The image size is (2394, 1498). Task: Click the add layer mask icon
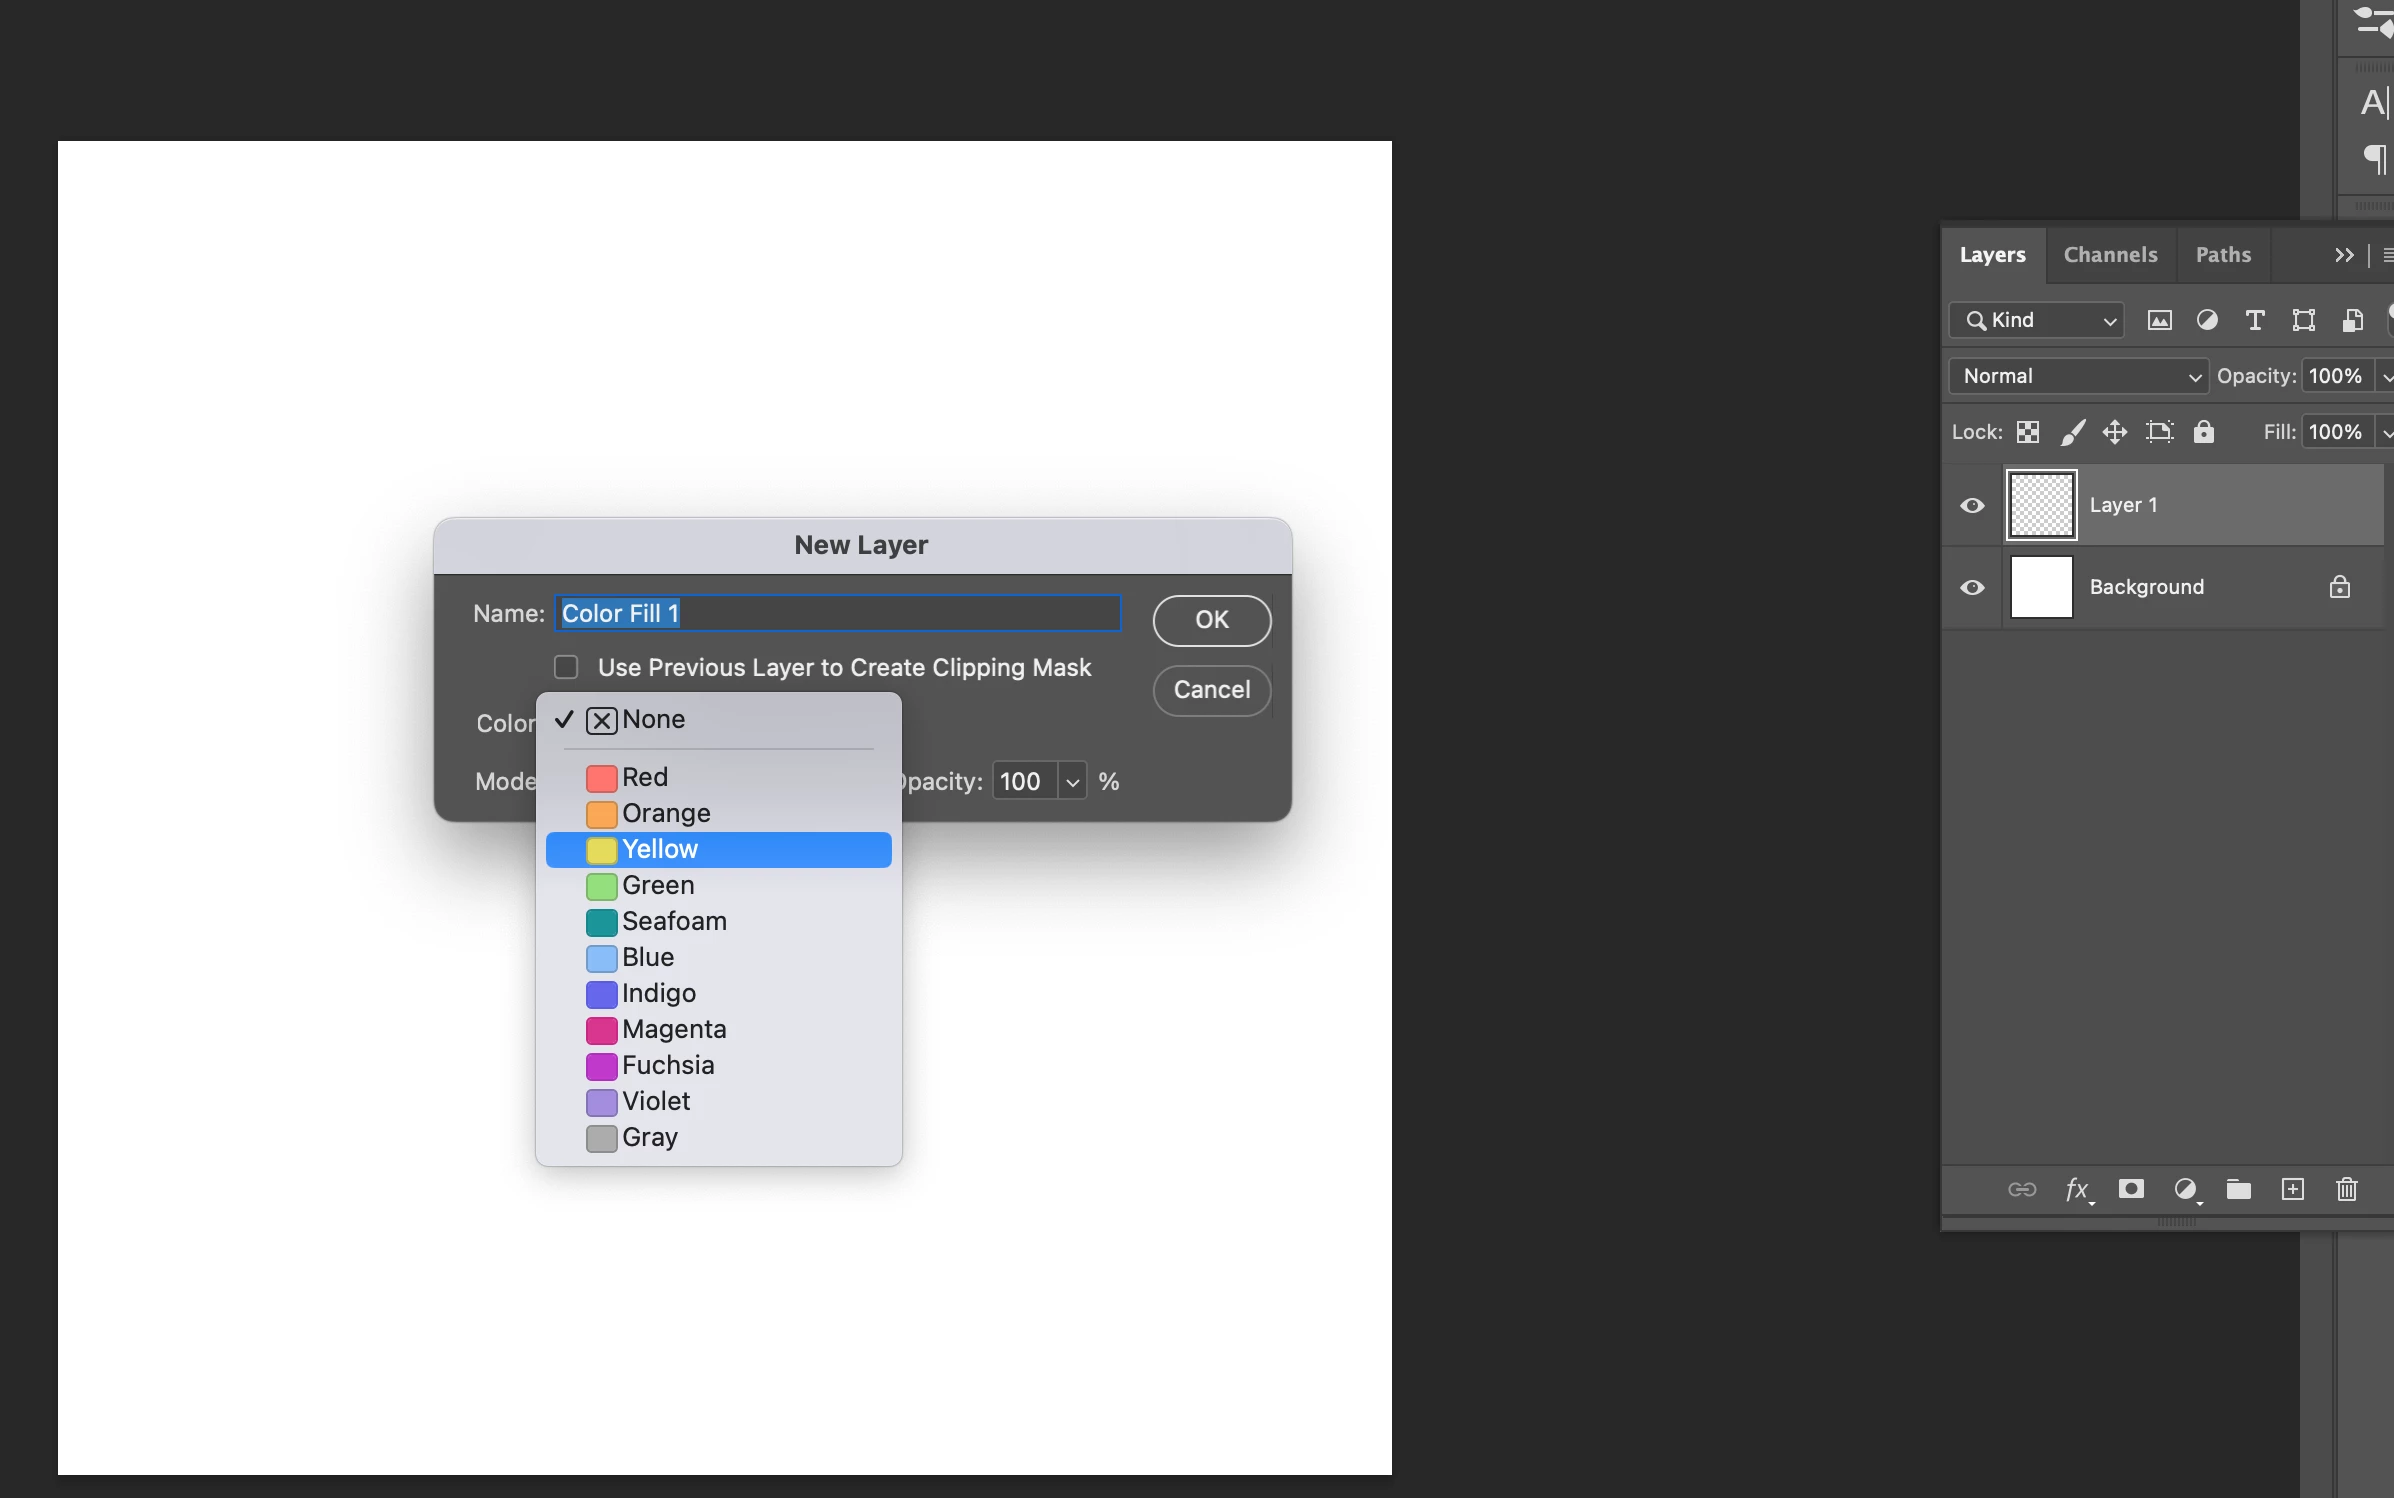(2131, 1189)
